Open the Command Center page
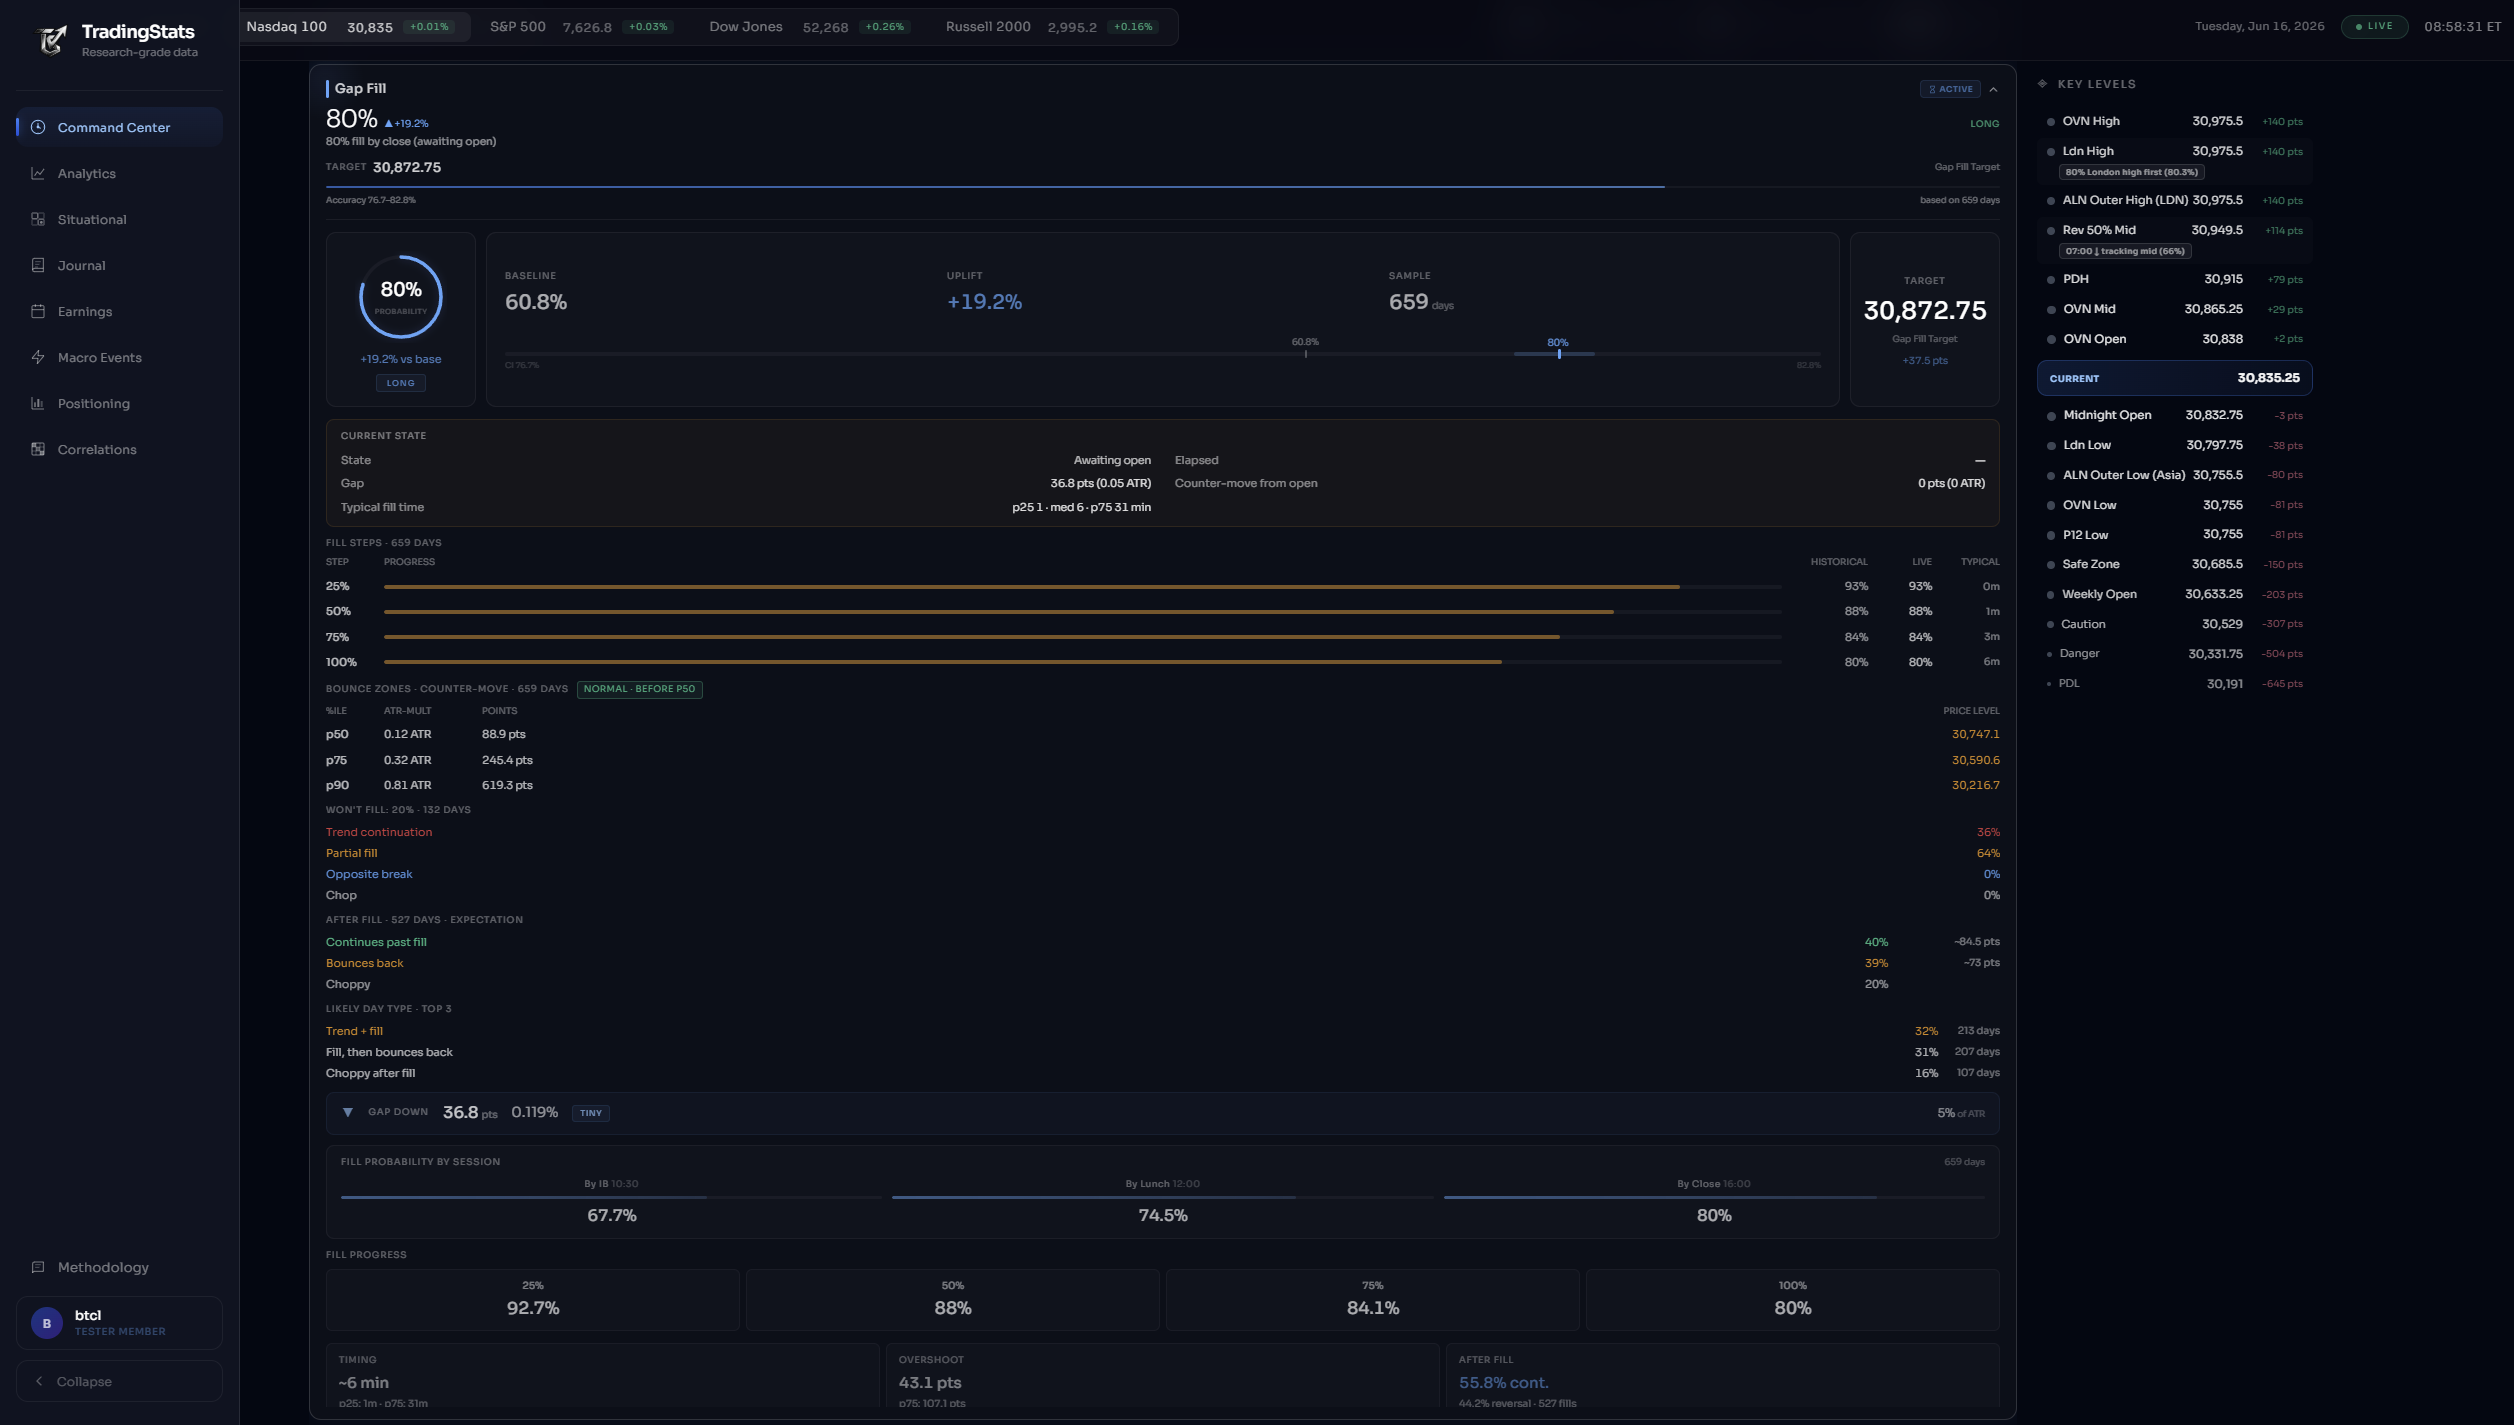 tap(119, 127)
